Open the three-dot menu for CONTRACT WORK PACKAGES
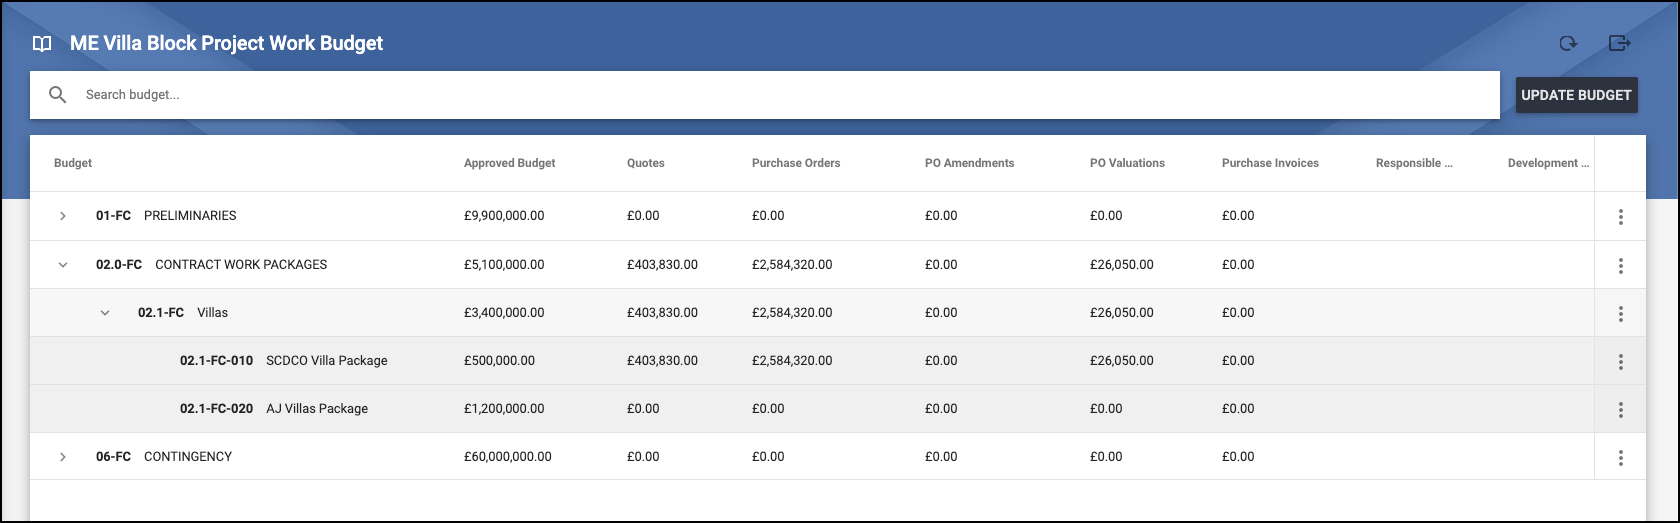This screenshot has width=1680, height=523. (1620, 266)
